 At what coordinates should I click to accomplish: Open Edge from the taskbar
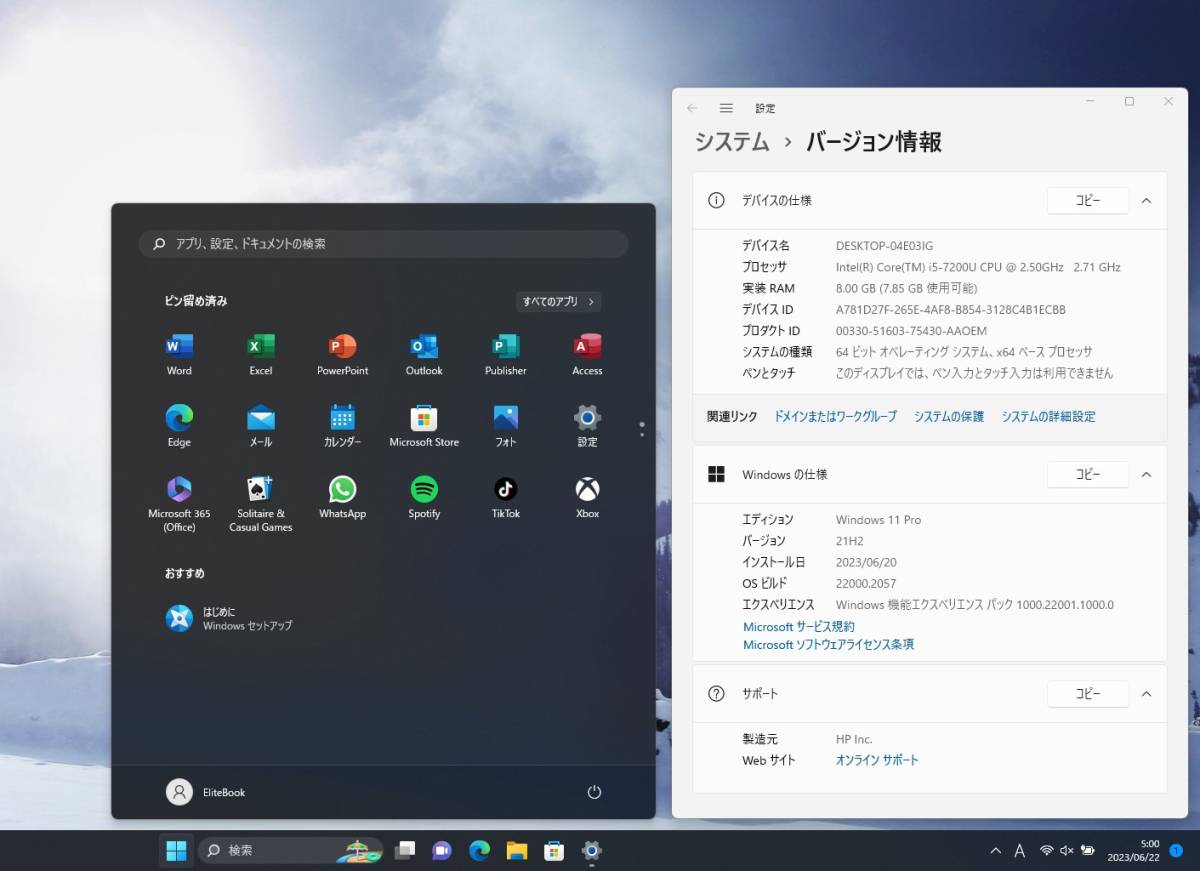tap(479, 850)
